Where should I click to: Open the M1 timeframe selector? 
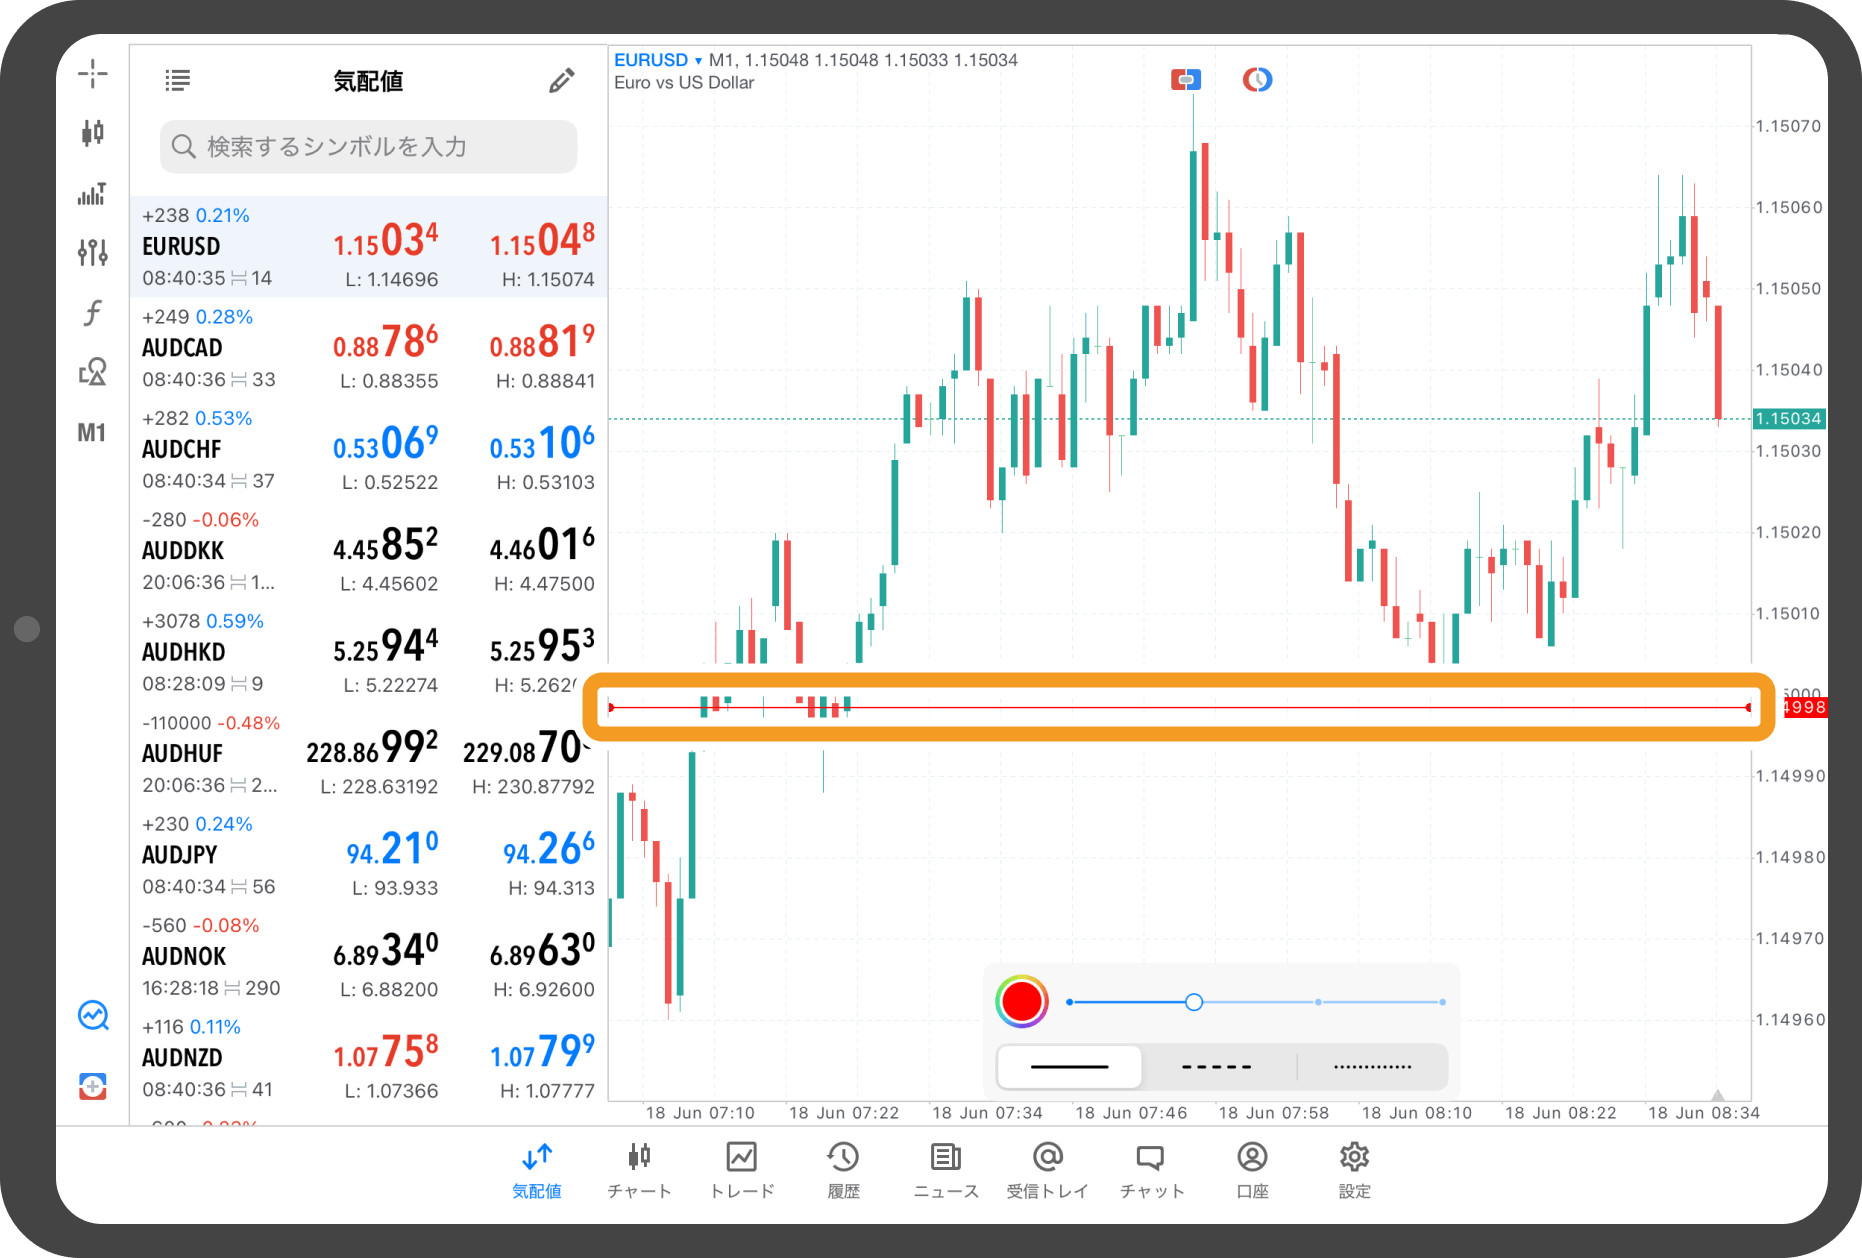click(92, 433)
